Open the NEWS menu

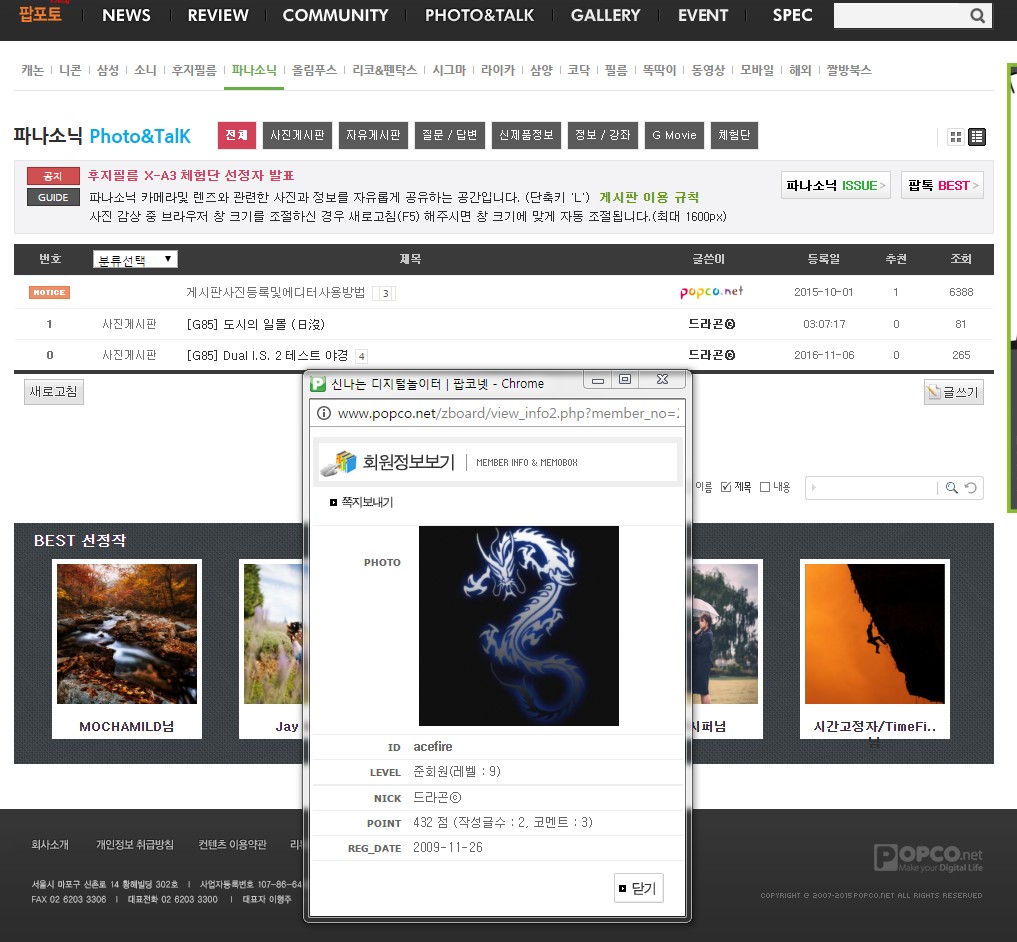coord(126,16)
